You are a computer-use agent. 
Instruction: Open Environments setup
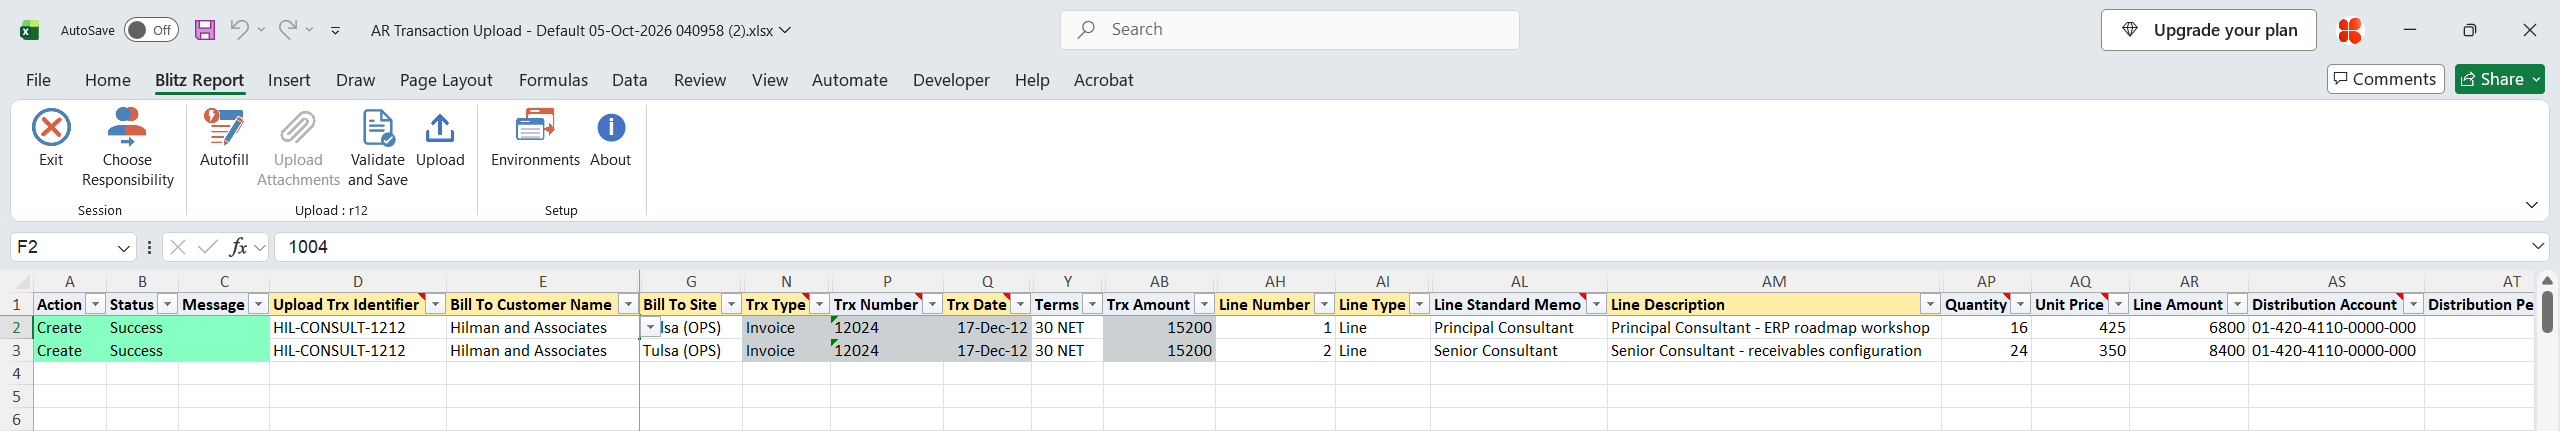pos(535,138)
